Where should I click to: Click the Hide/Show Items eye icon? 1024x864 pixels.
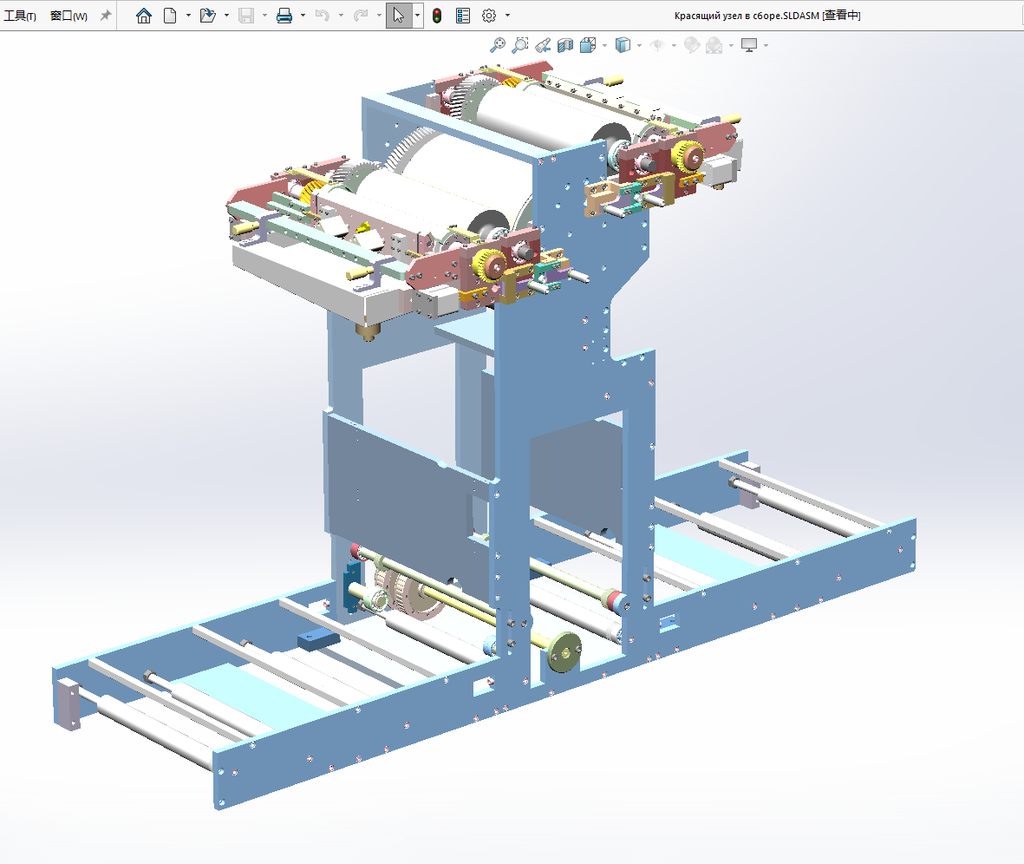658,45
